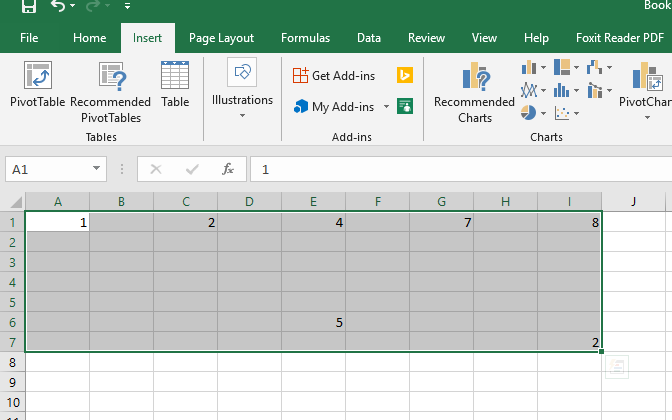Click the Enter checkmark formula button

click(192, 169)
